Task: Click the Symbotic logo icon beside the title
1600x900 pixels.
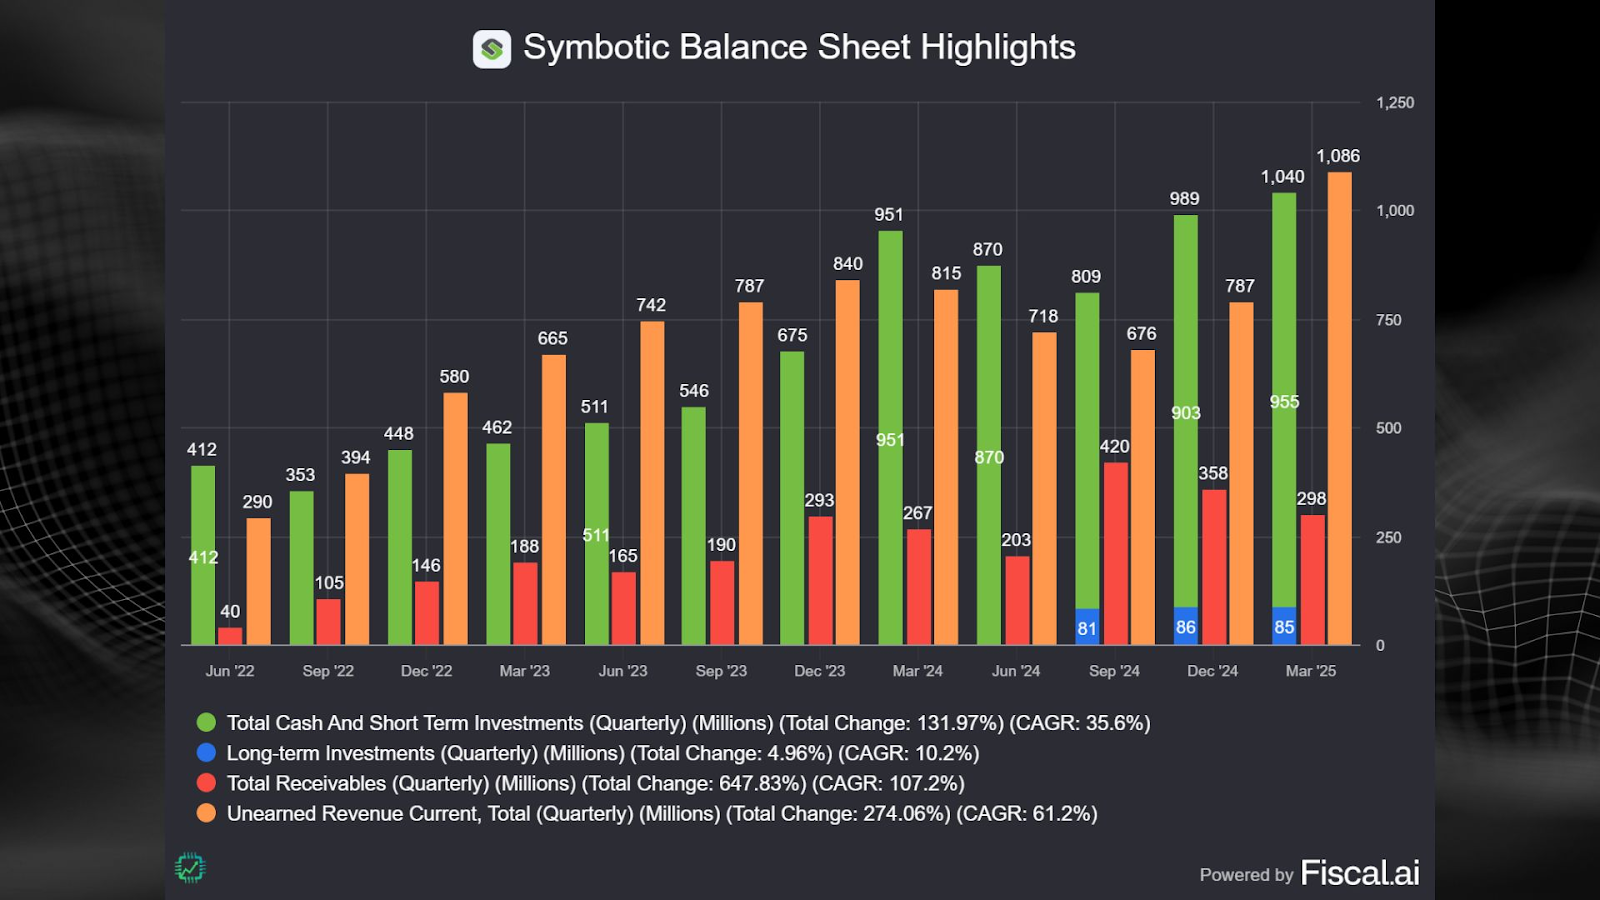Action: point(491,48)
